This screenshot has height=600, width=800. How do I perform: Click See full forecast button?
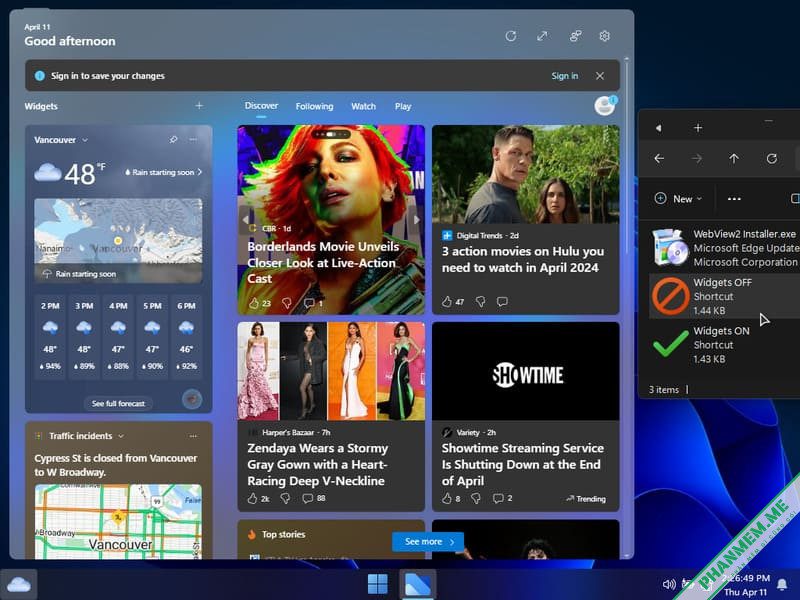[118, 404]
